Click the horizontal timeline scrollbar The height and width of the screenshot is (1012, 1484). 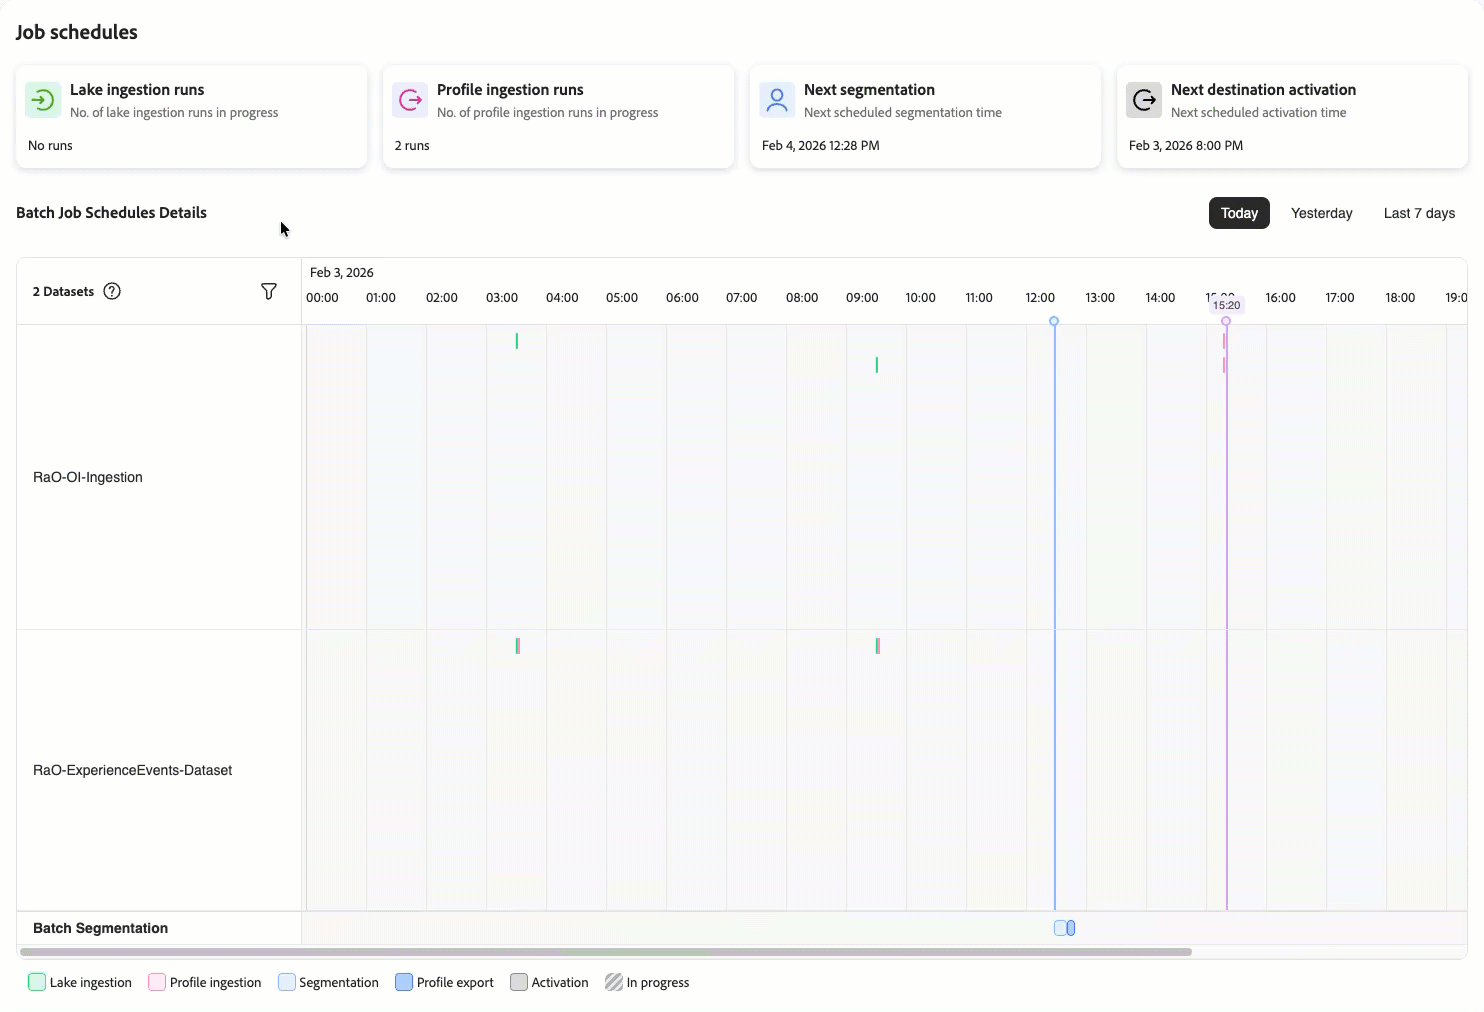coord(600,951)
